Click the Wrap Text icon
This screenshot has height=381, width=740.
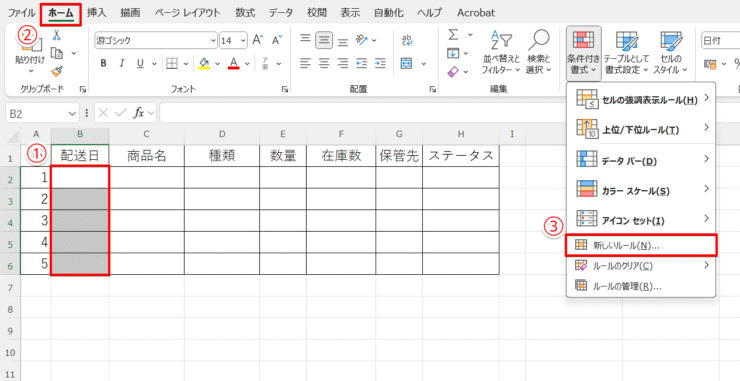tap(406, 40)
